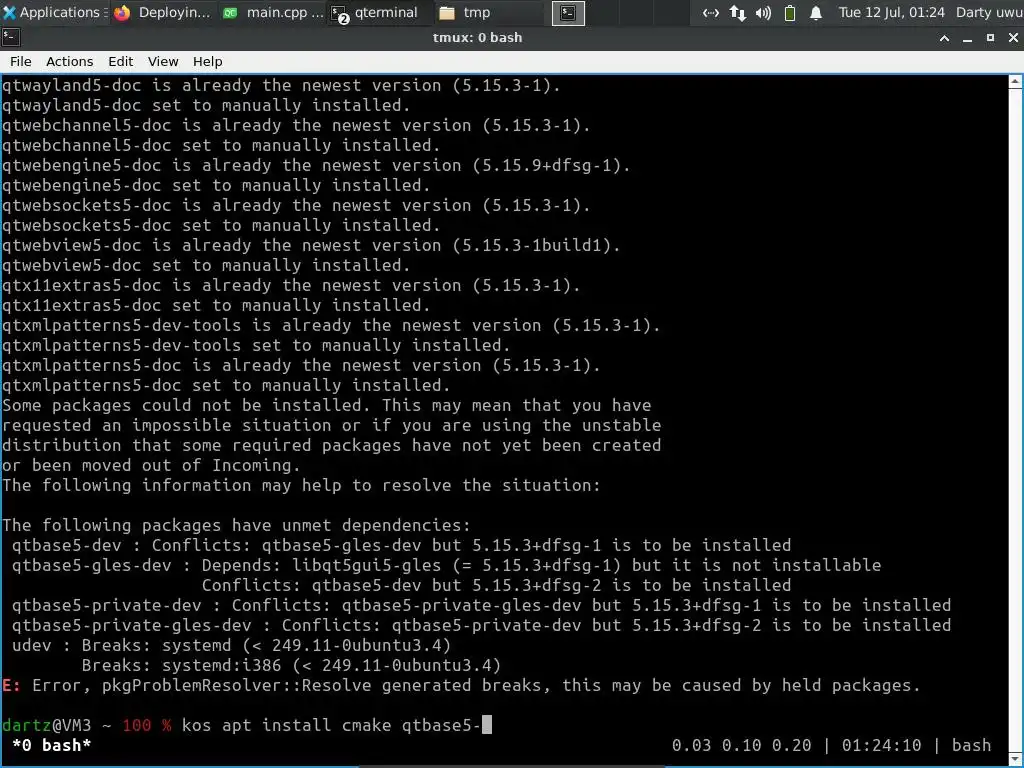Click 'qtwayland5-doc is already the newest version' line
The height and width of the screenshot is (768, 1024).
point(281,85)
